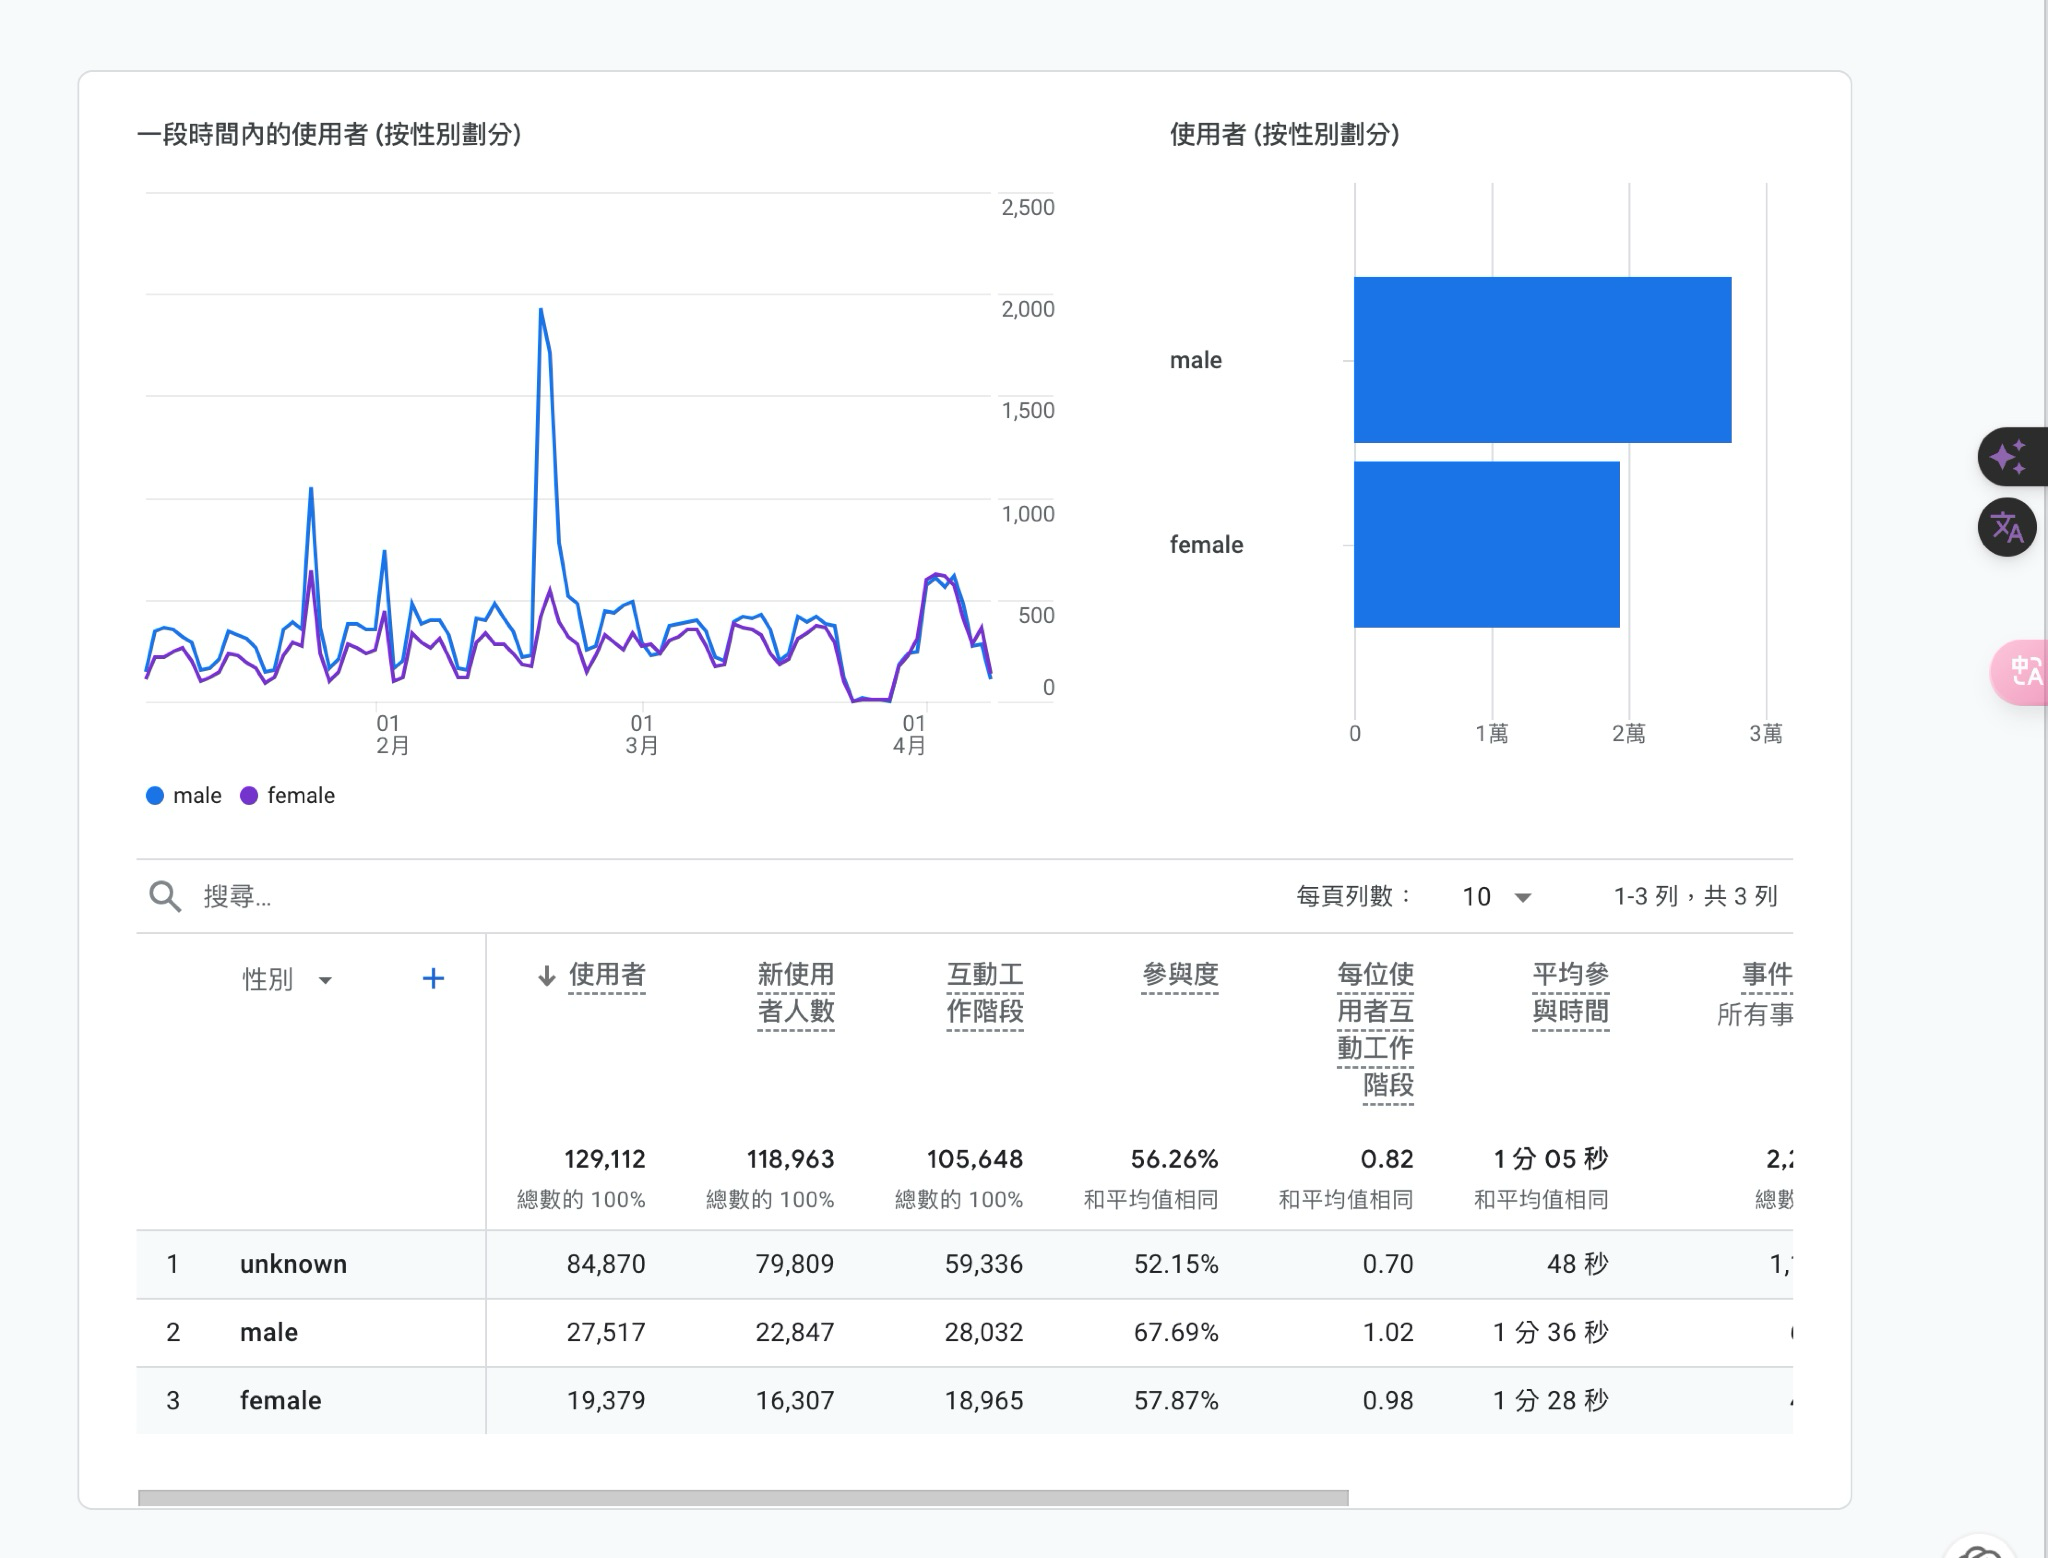Sort by the 使用者 column header

(607, 975)
